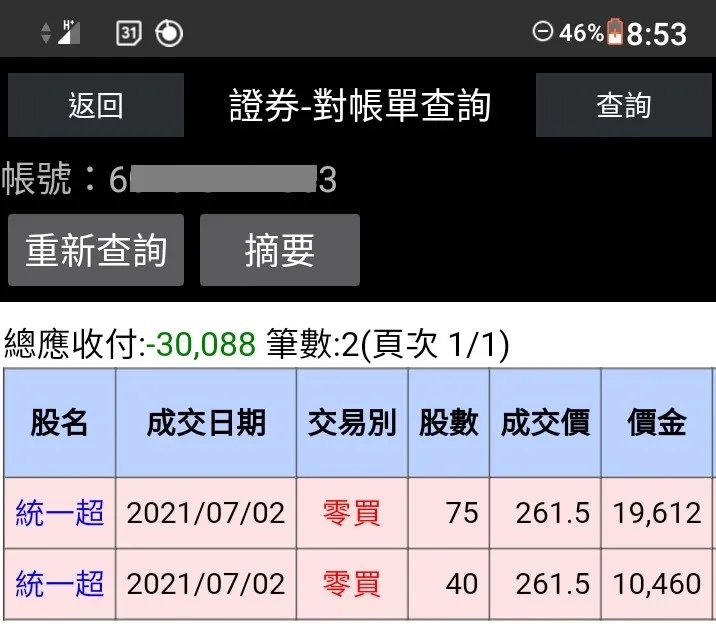
Task: Tap the 重新查詢 button
Action: [96, 250]
